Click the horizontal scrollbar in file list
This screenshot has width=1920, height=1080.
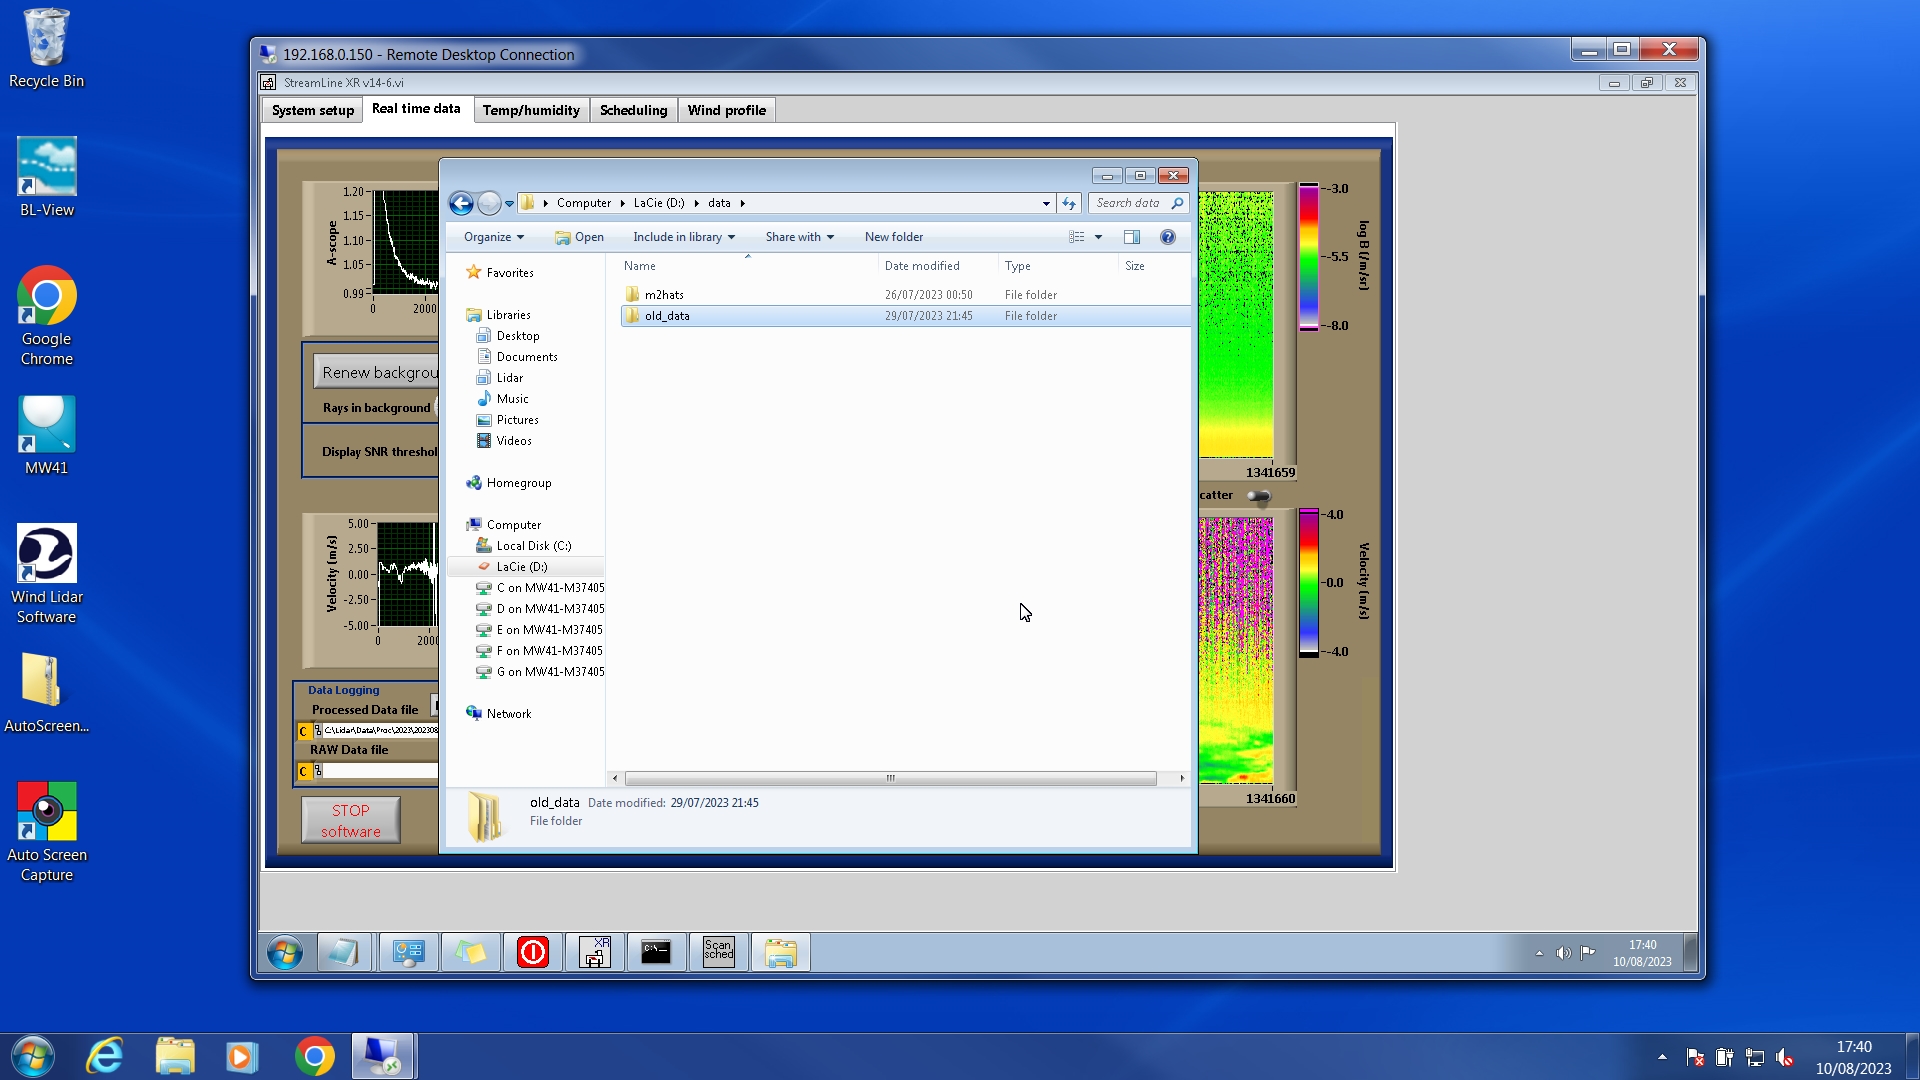click(890, 778)
